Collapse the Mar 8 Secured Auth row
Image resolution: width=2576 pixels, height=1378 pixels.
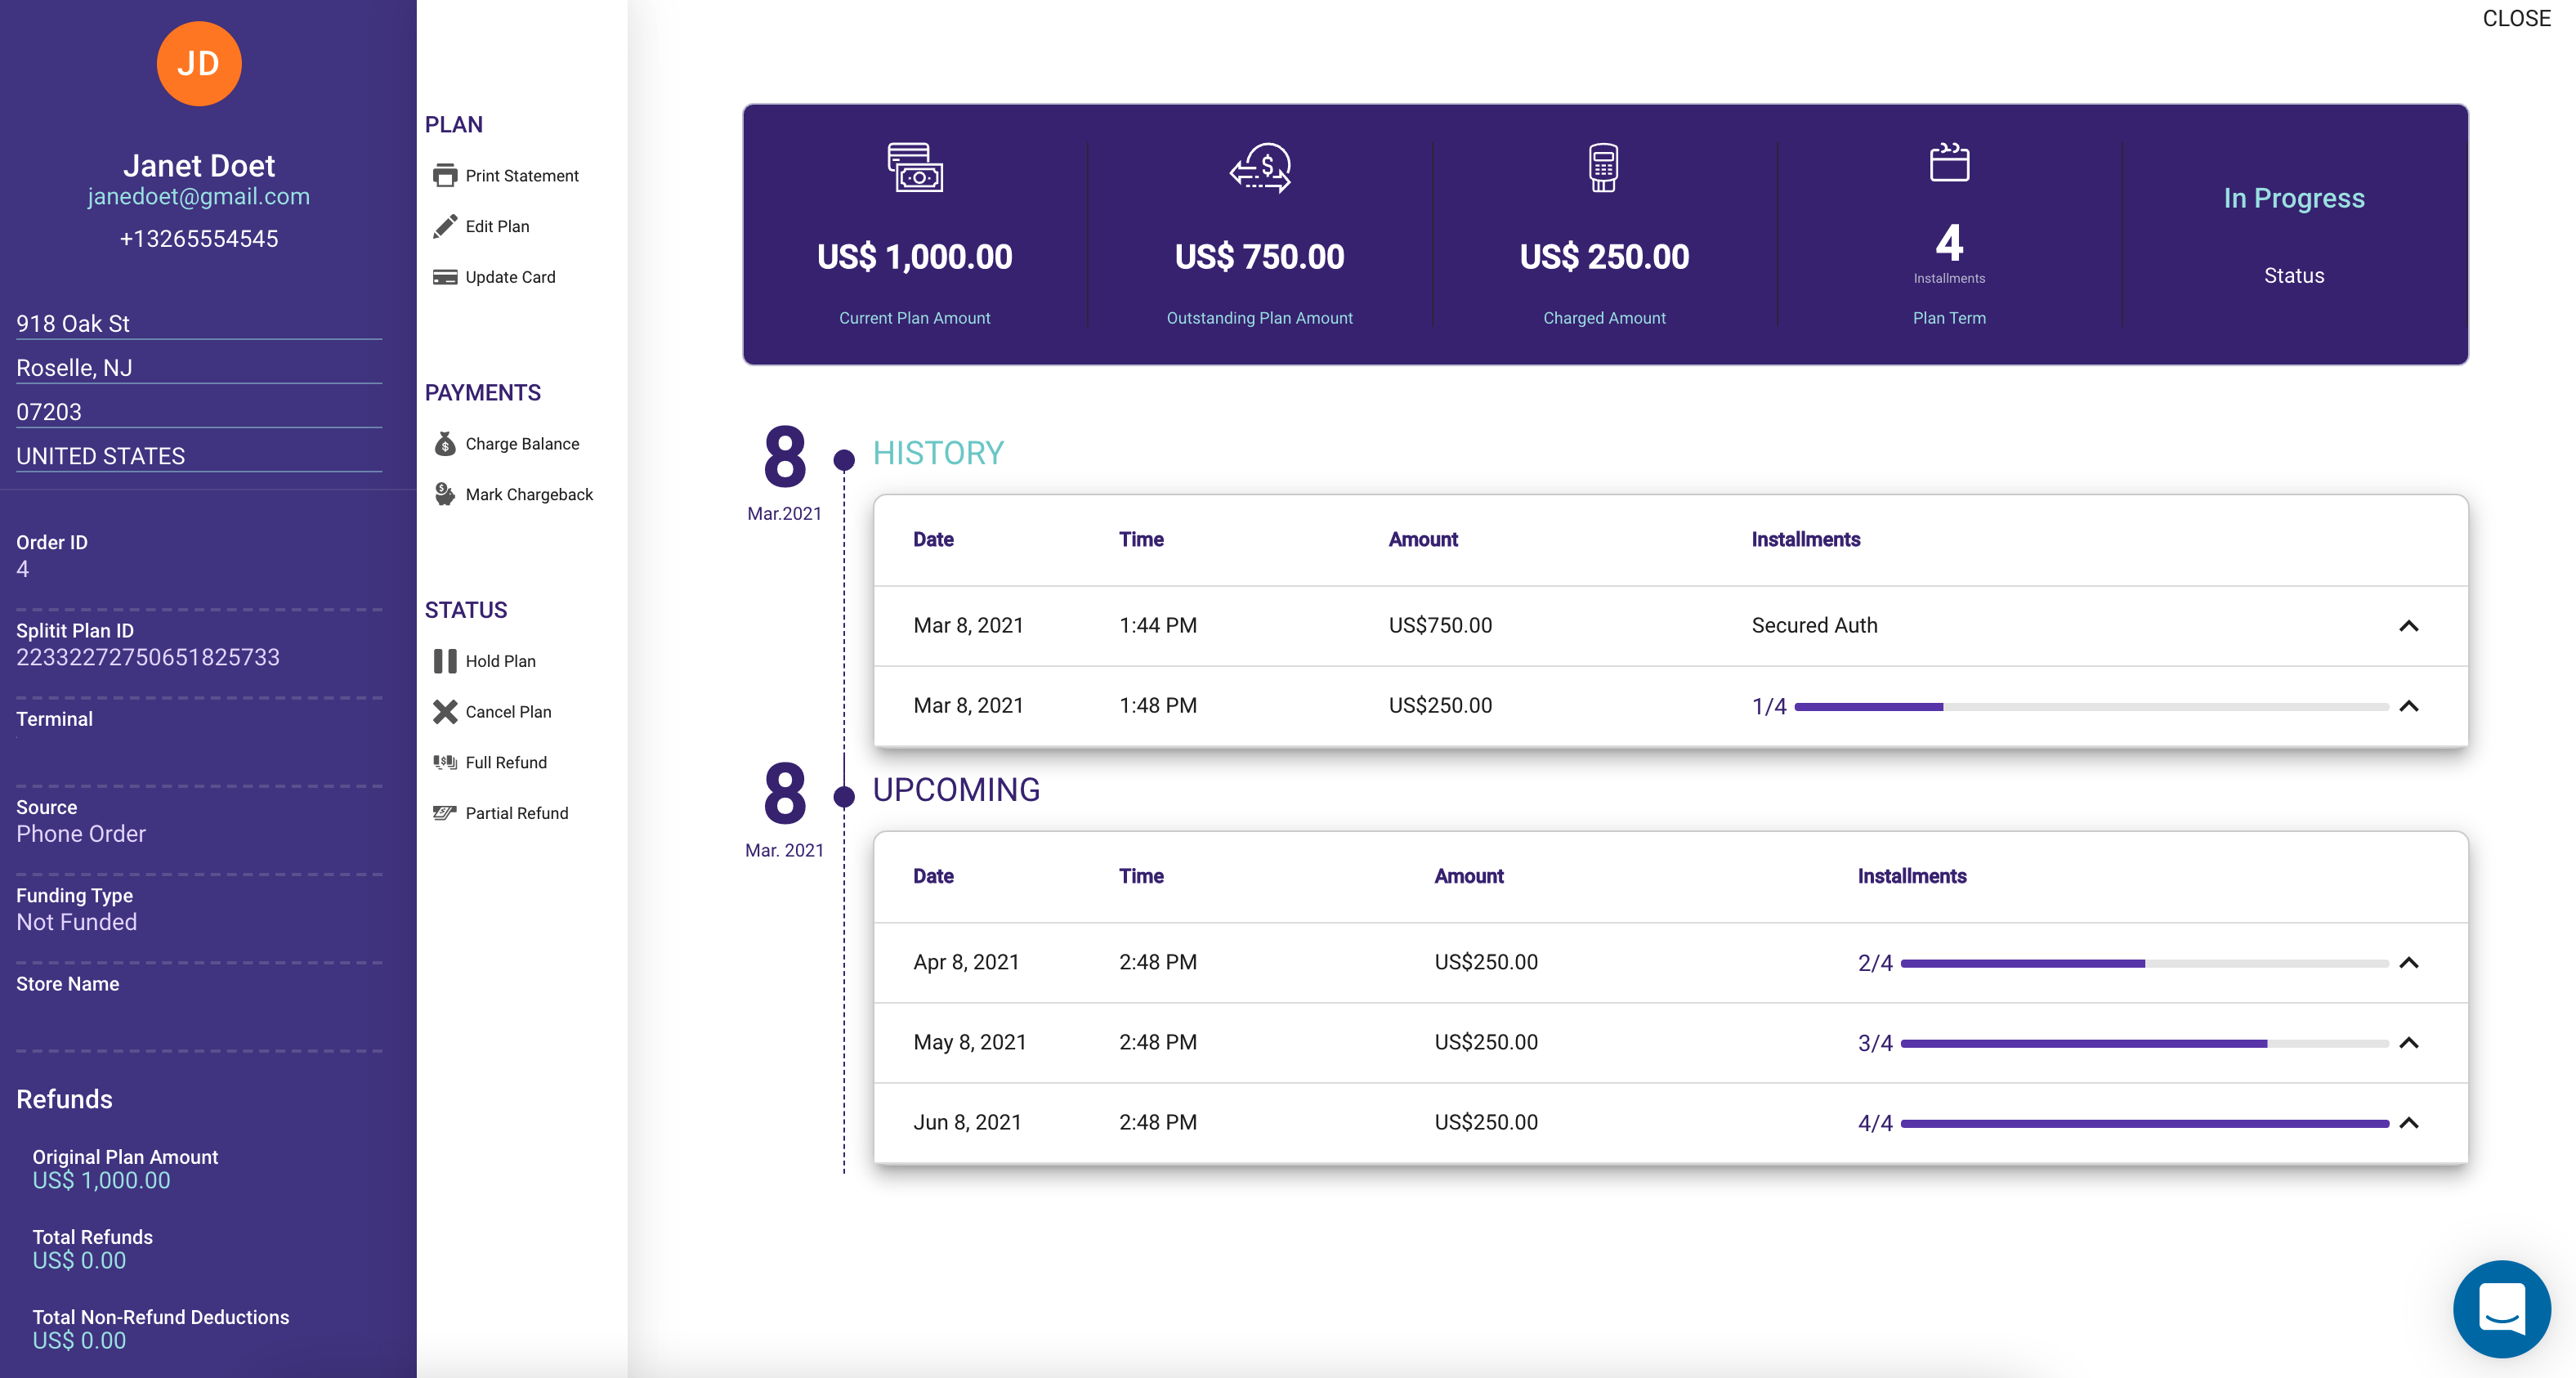(2410, 626)
